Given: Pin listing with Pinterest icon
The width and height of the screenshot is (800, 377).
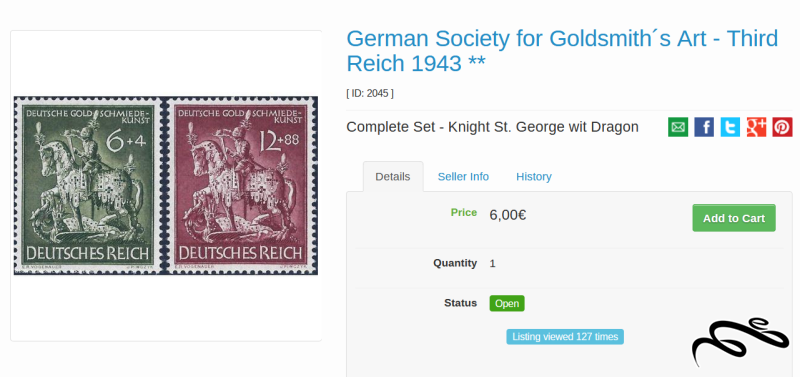Looking at the screenshot, I should [x=782, y=127].
